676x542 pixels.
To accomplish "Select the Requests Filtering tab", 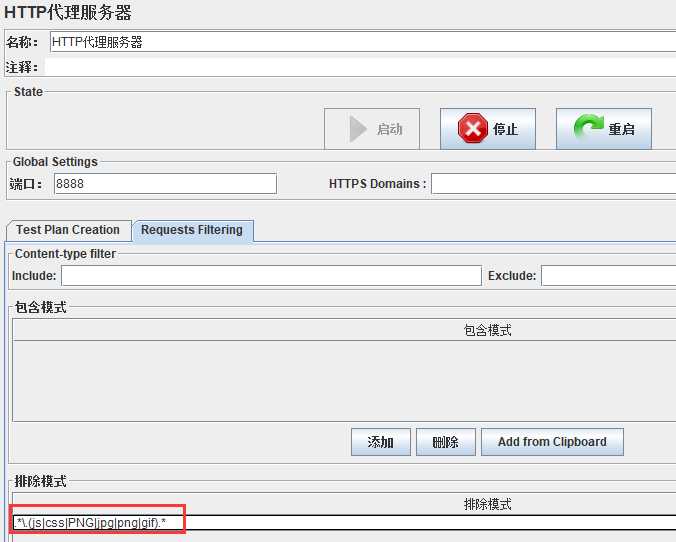I will point(193,230).
